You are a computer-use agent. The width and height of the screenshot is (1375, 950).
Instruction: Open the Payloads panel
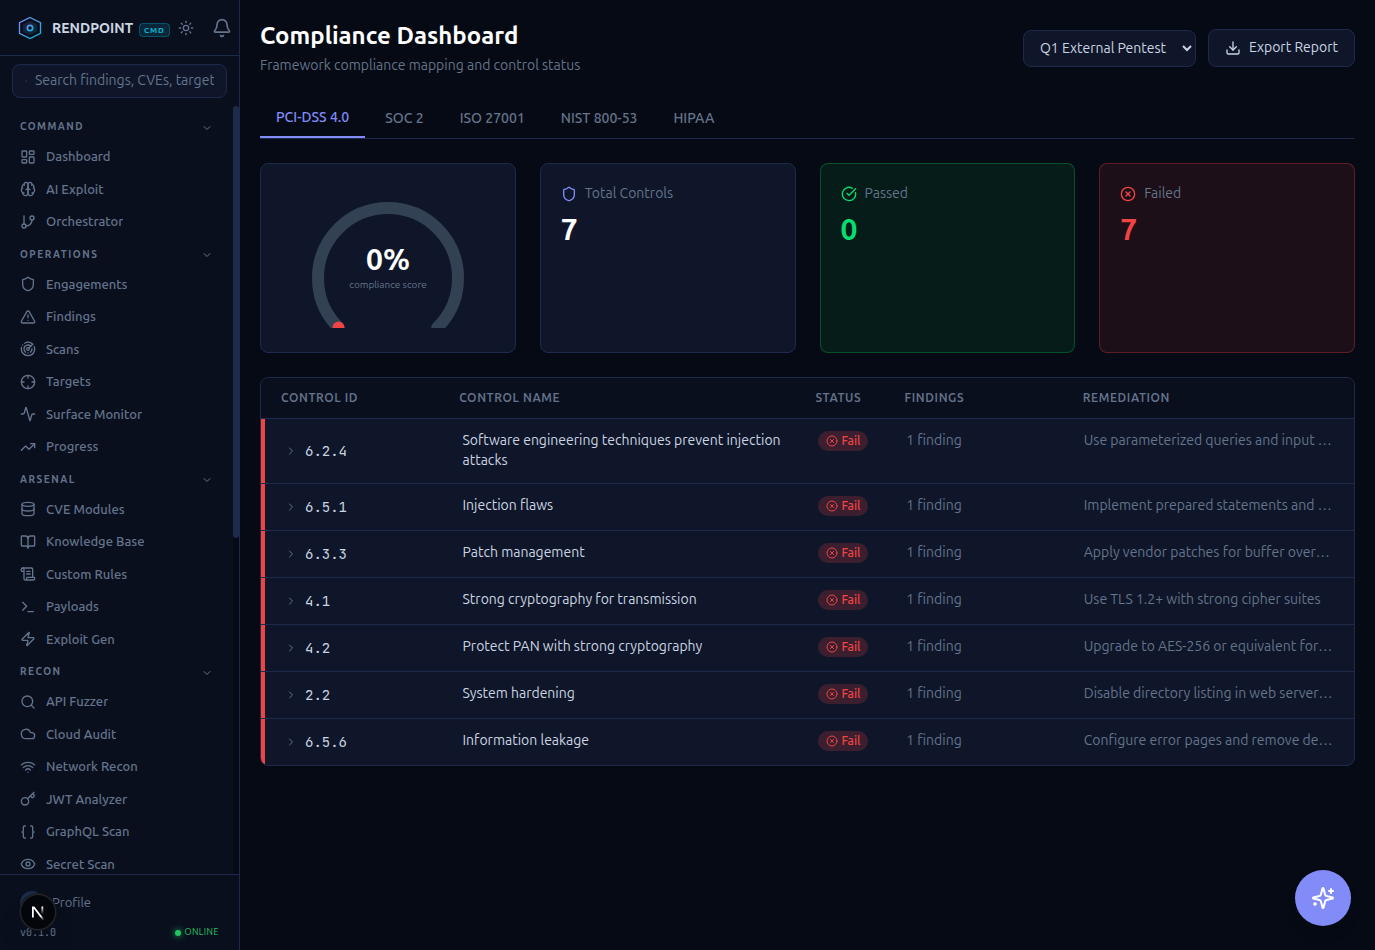74,606
